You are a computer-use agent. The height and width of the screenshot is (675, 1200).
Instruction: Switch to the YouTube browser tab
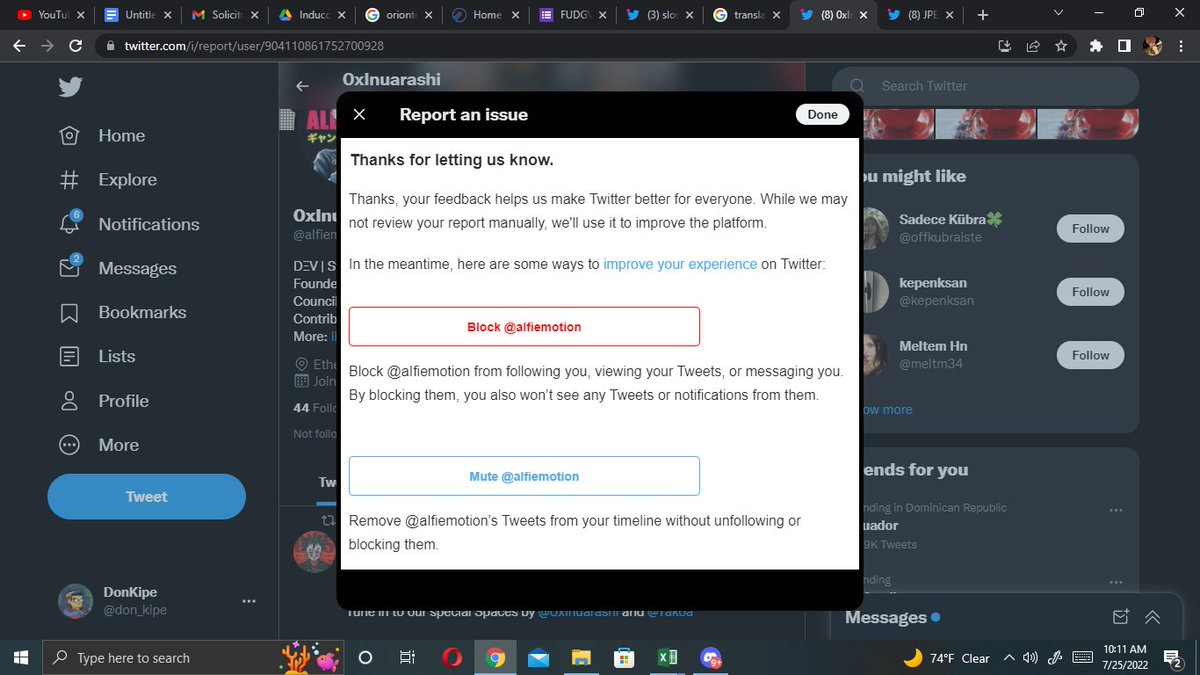point(49,15)
